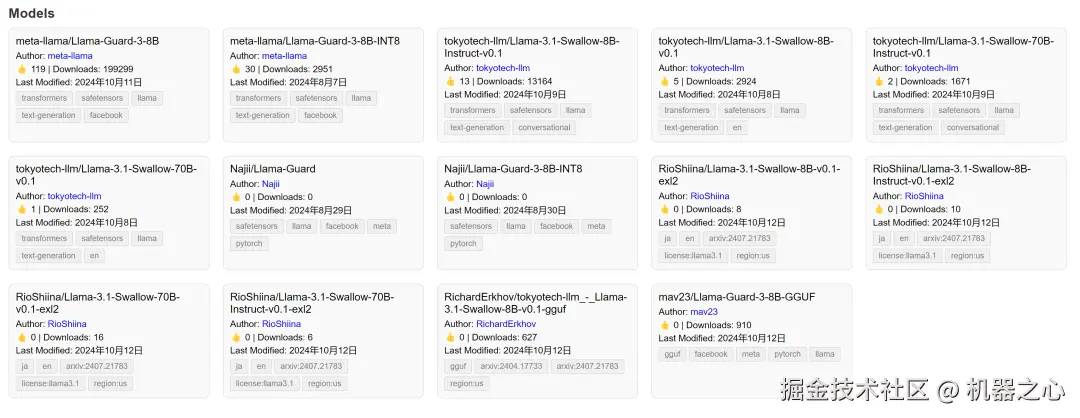The height and width of the screenshot is (418, 1080).
Task: Click 'facebook' tag on meta-llama/Llama-Guard-3-8B card
Action: tap(106, 116)
